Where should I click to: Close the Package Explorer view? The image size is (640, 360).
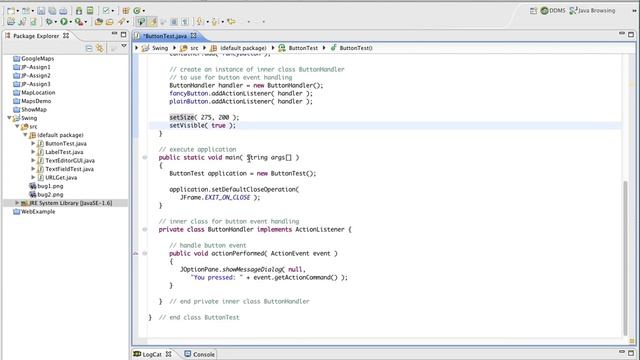coord(66,36)
